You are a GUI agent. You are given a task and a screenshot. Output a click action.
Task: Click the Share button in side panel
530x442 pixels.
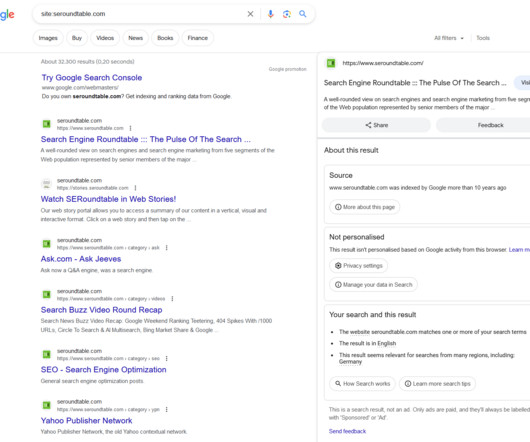click(x=376, y=125)
